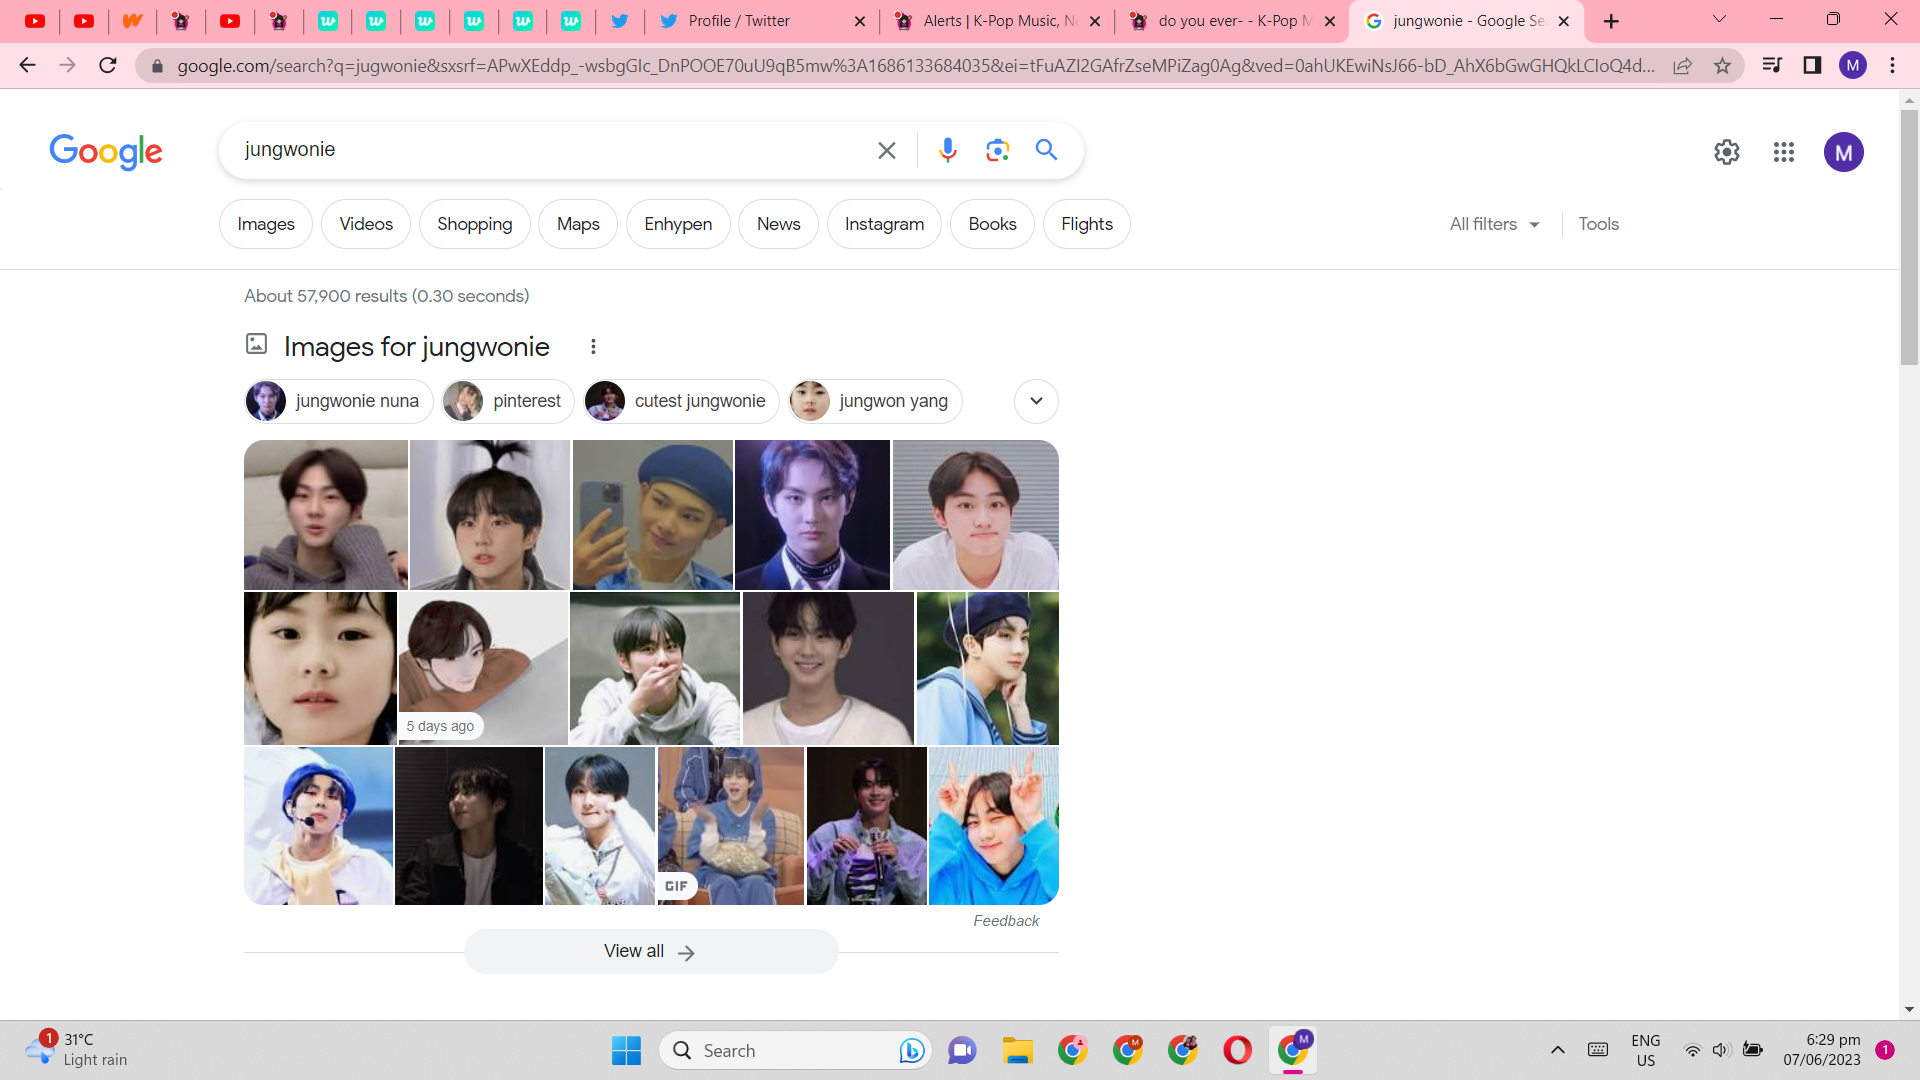
Task: Open Google quick settings gear
Action: tap(1727, 152)
